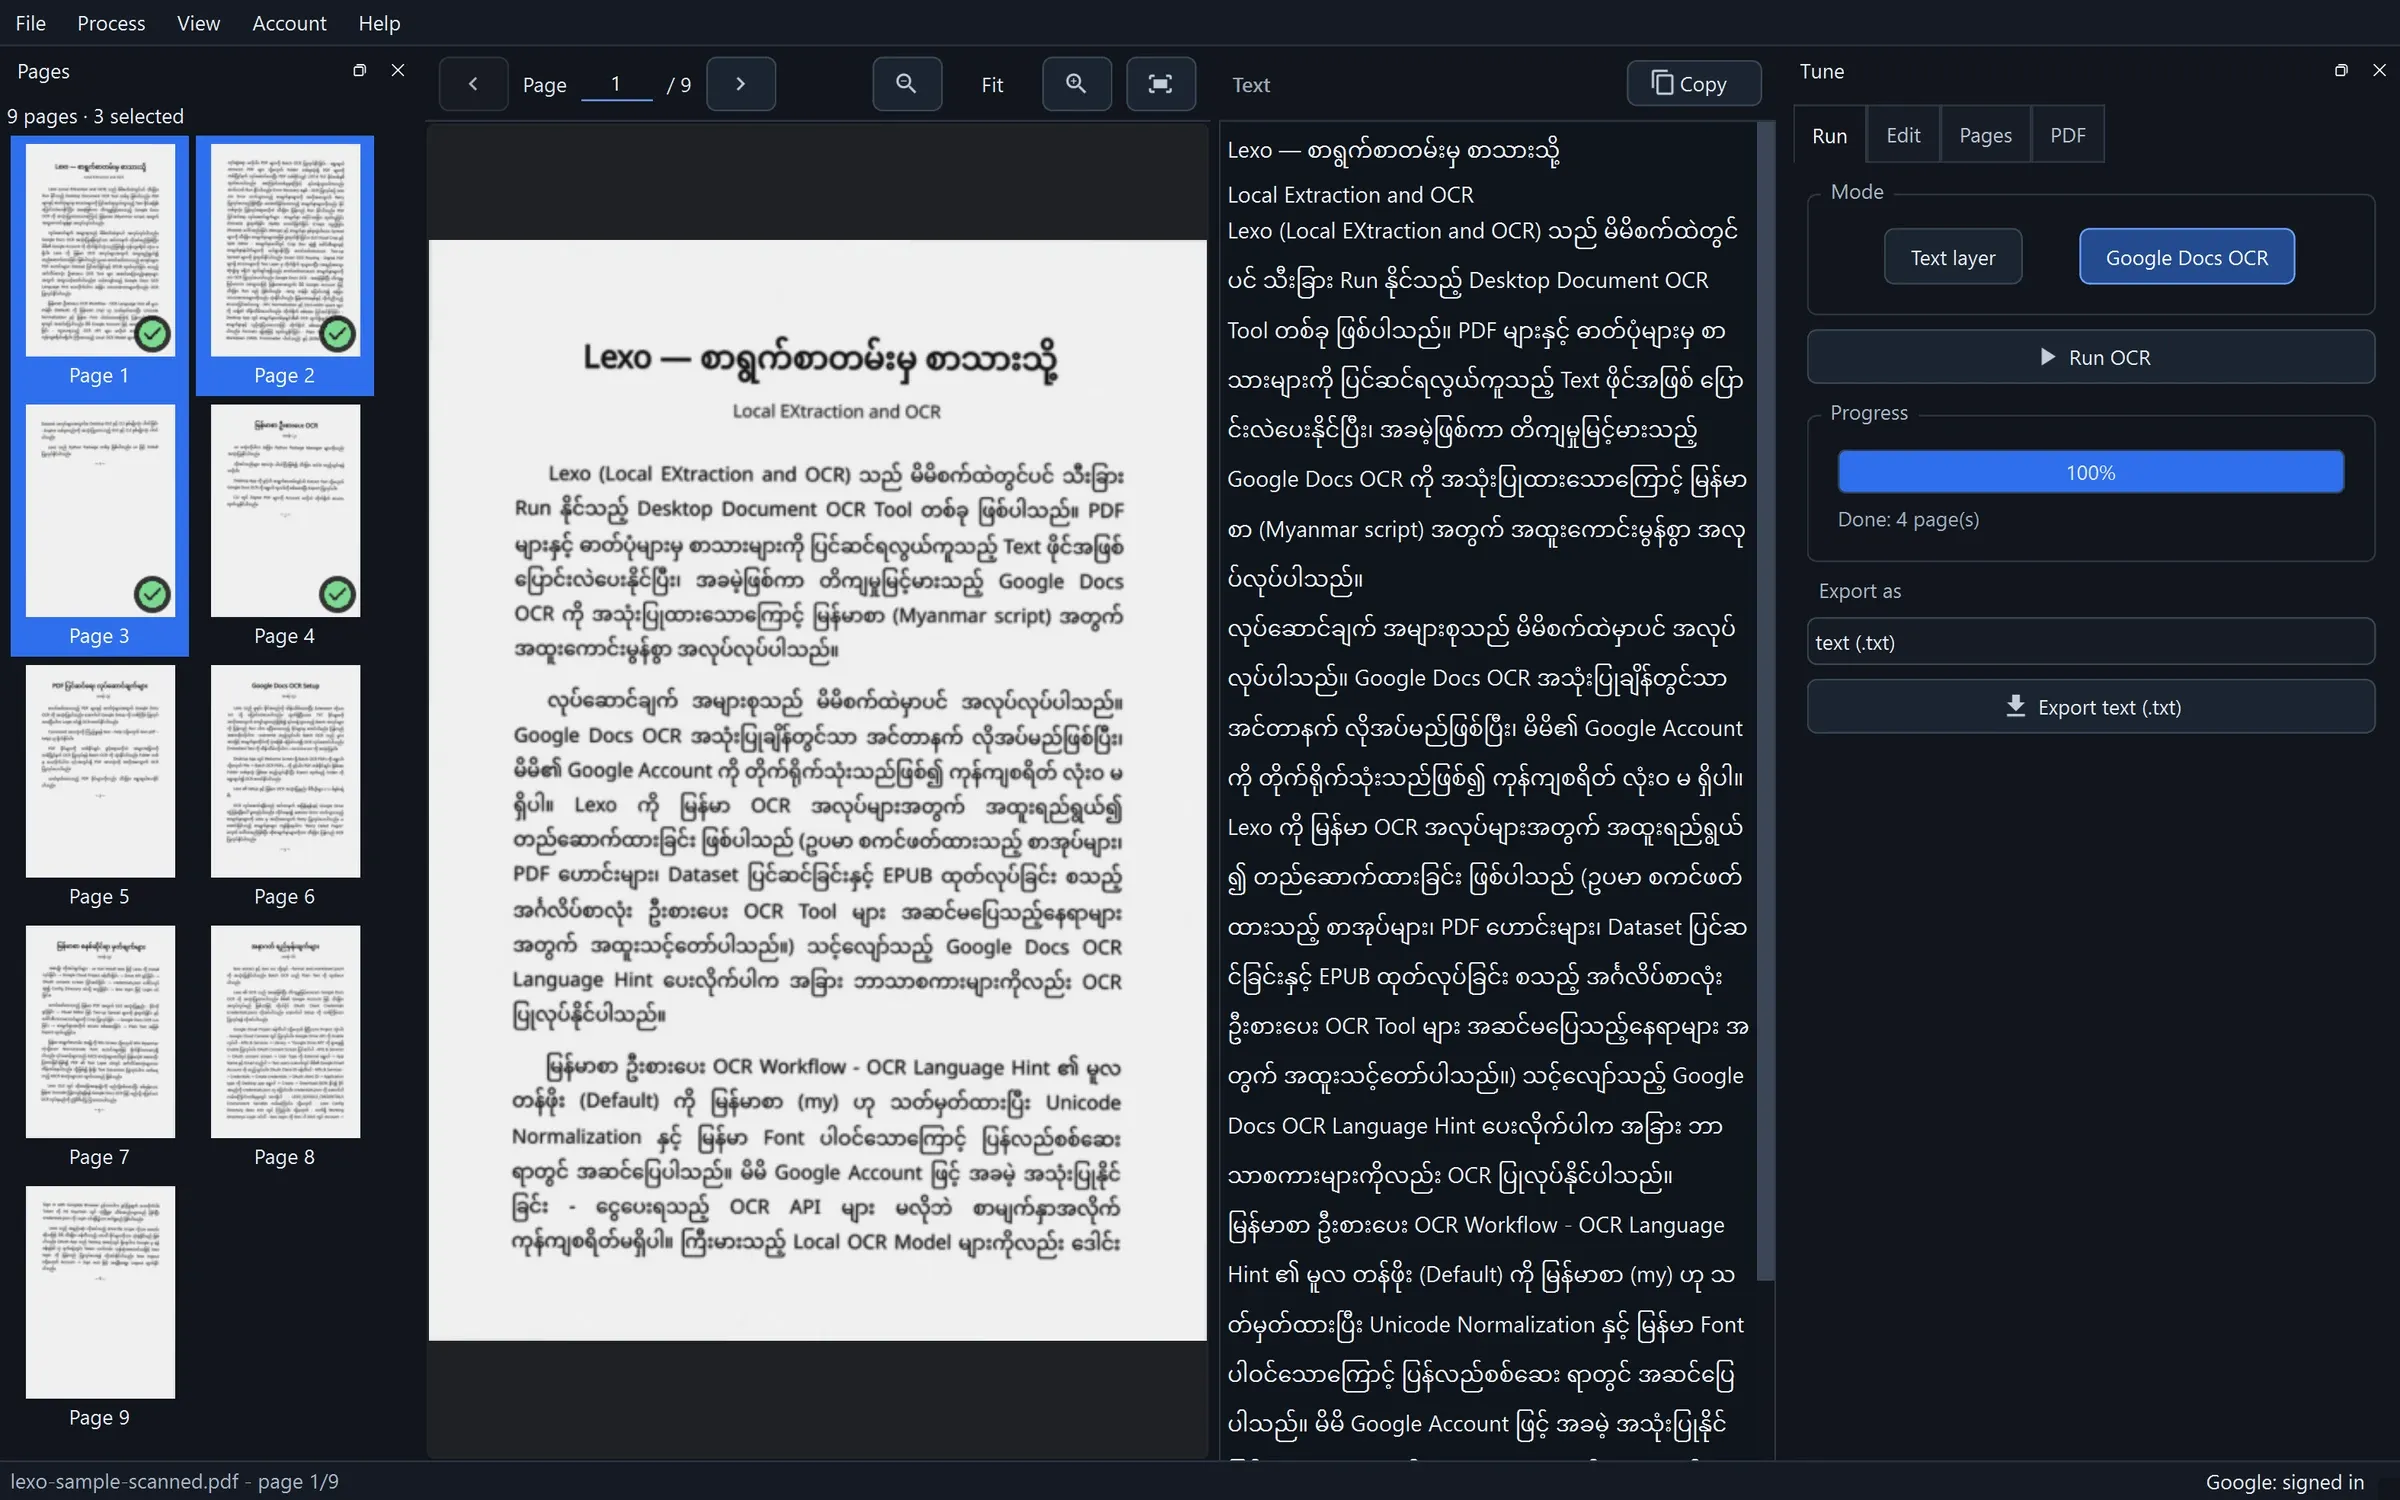Select Text layer mode
This screenshot has height=1500, width=2400.
[x=1952, y=257]
